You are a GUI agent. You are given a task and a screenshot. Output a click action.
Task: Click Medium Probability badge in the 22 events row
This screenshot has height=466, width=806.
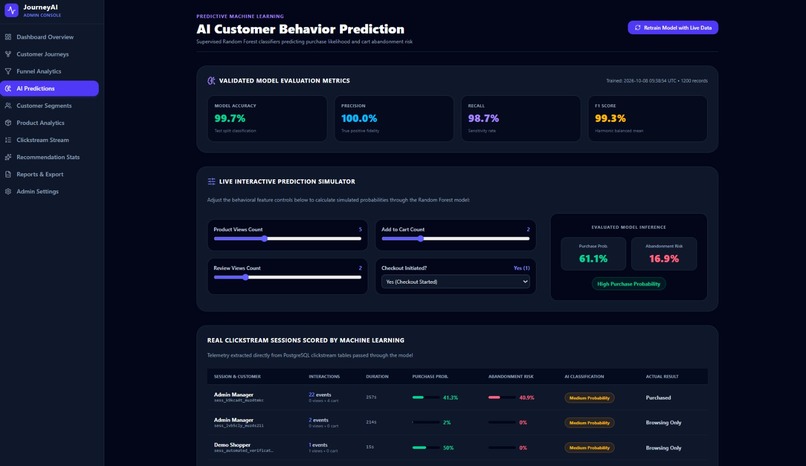point(589,398)
